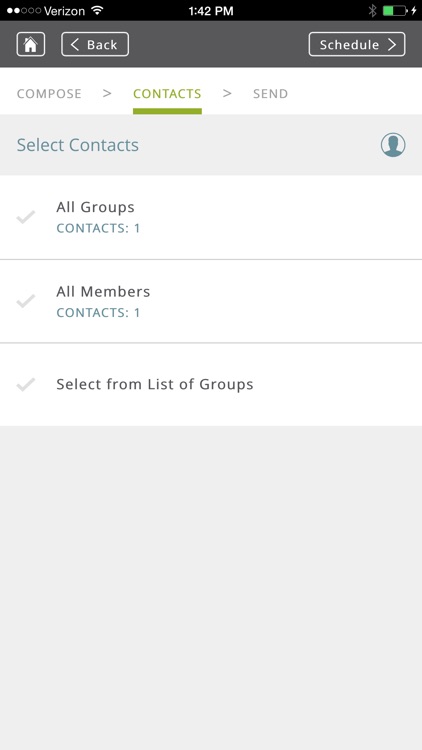Tap the battery indicator icon
The image size is (422, 750).
tap(395, 11)
